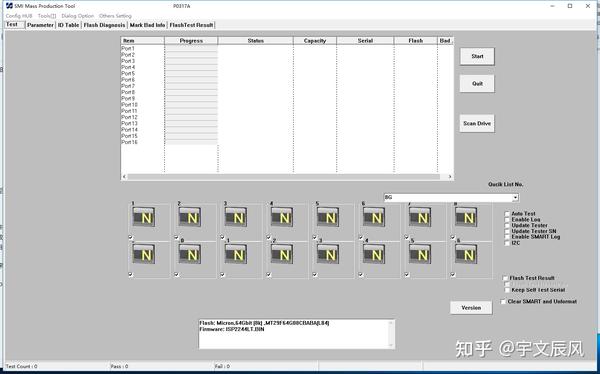Check the Update Tester SN option
The image size is (600, 374).
point(507,231)
